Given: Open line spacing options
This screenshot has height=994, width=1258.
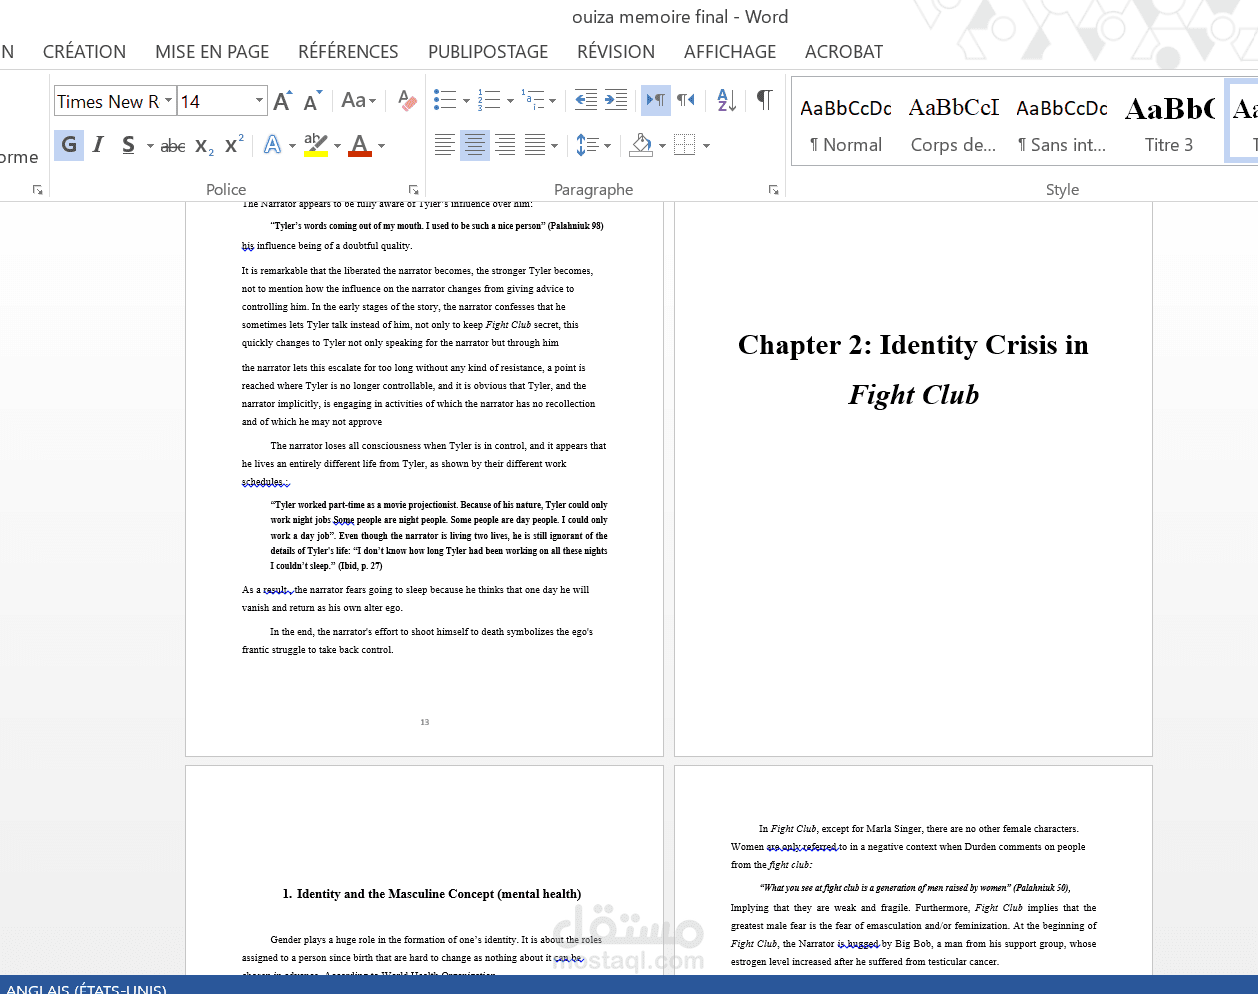Looking at the screenshot, I should click(x=593, y=145).
